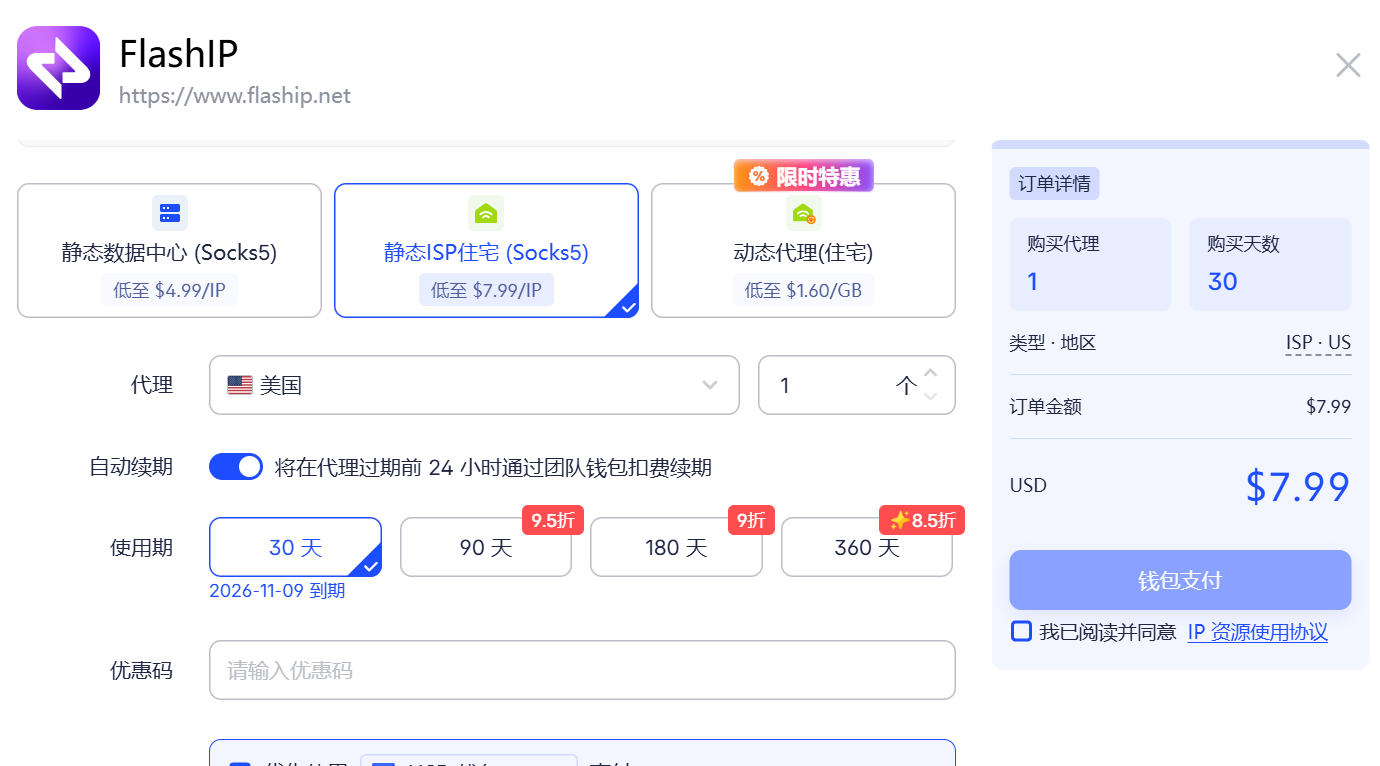The image size is (1380, 766).
Task: Toggle the 自动续期 auto-renew switch
Action: (x=236, y=467)
